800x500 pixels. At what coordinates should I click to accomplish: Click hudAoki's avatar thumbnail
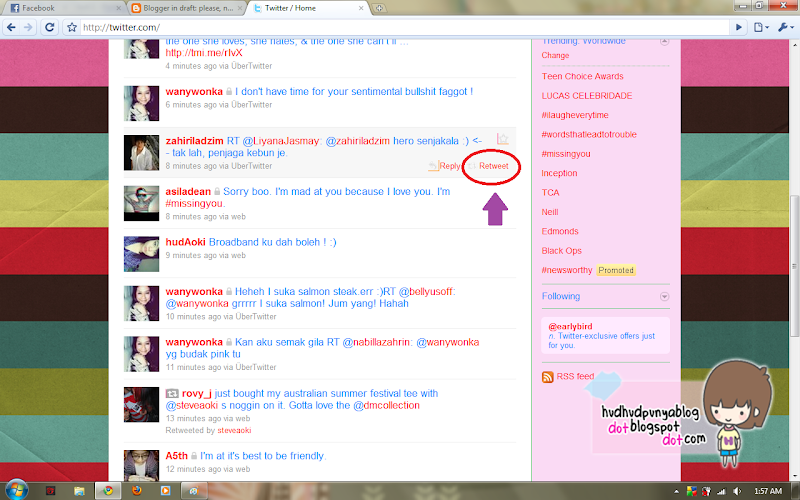coord(141,254)
